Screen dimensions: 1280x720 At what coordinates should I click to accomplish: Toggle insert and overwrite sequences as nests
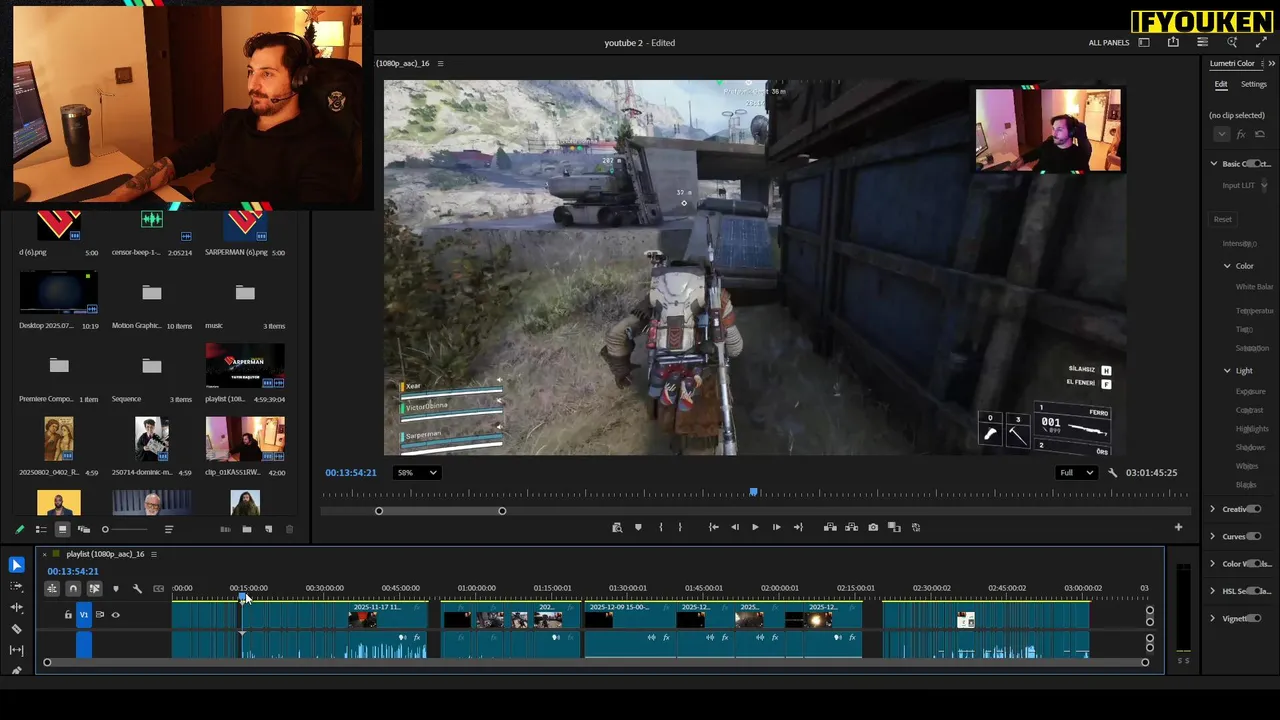[52, 589]
